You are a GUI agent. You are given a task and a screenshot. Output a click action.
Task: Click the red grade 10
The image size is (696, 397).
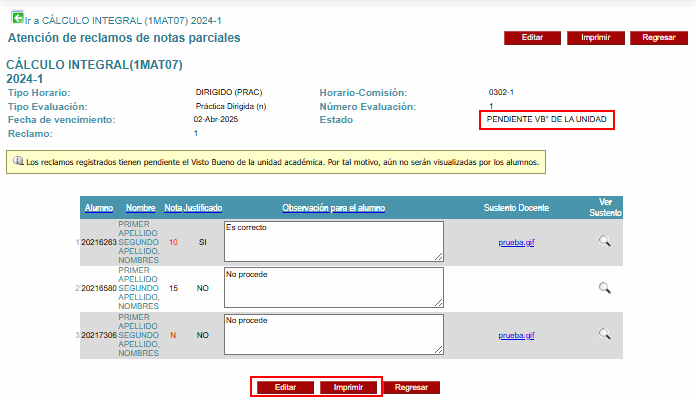pos(173,242)
